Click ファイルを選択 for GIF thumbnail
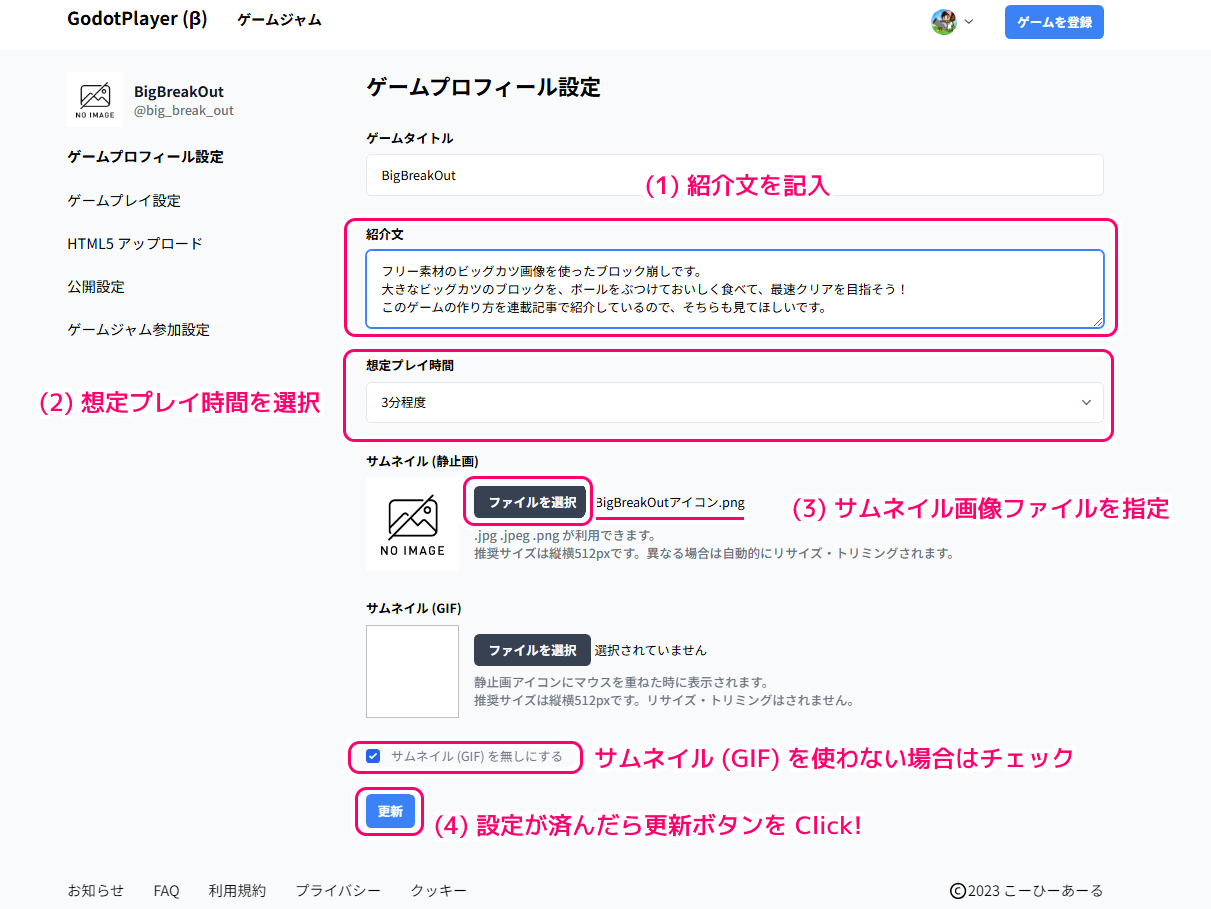Screen dimensions: 1211x909 coord(532,650)
